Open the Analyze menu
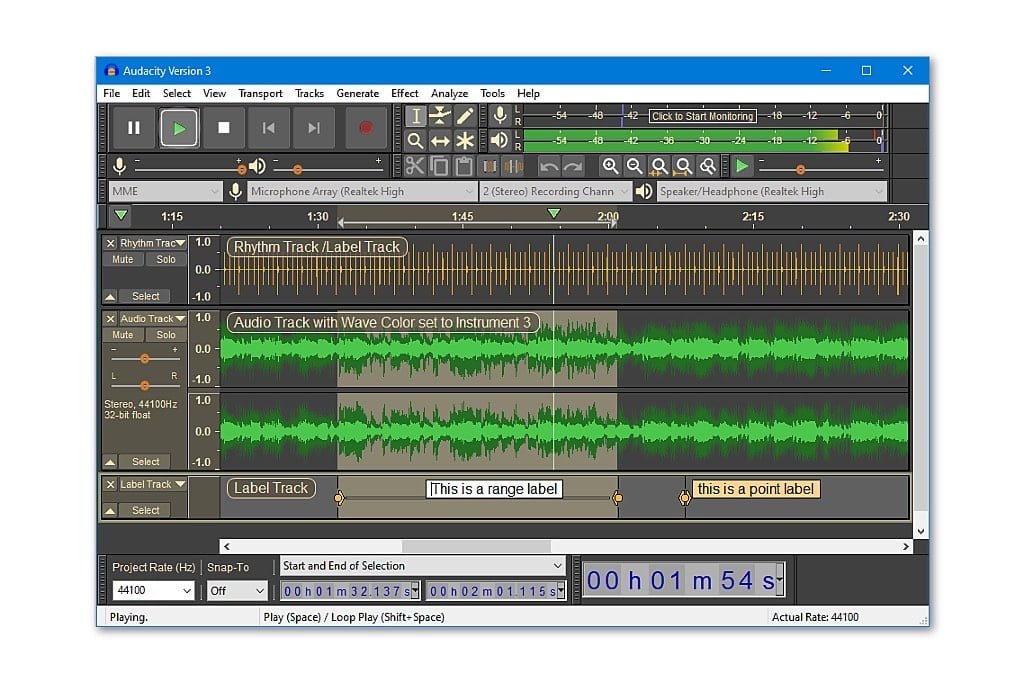The width and height of the screenshot is (1024, 682). pos(449,93)
